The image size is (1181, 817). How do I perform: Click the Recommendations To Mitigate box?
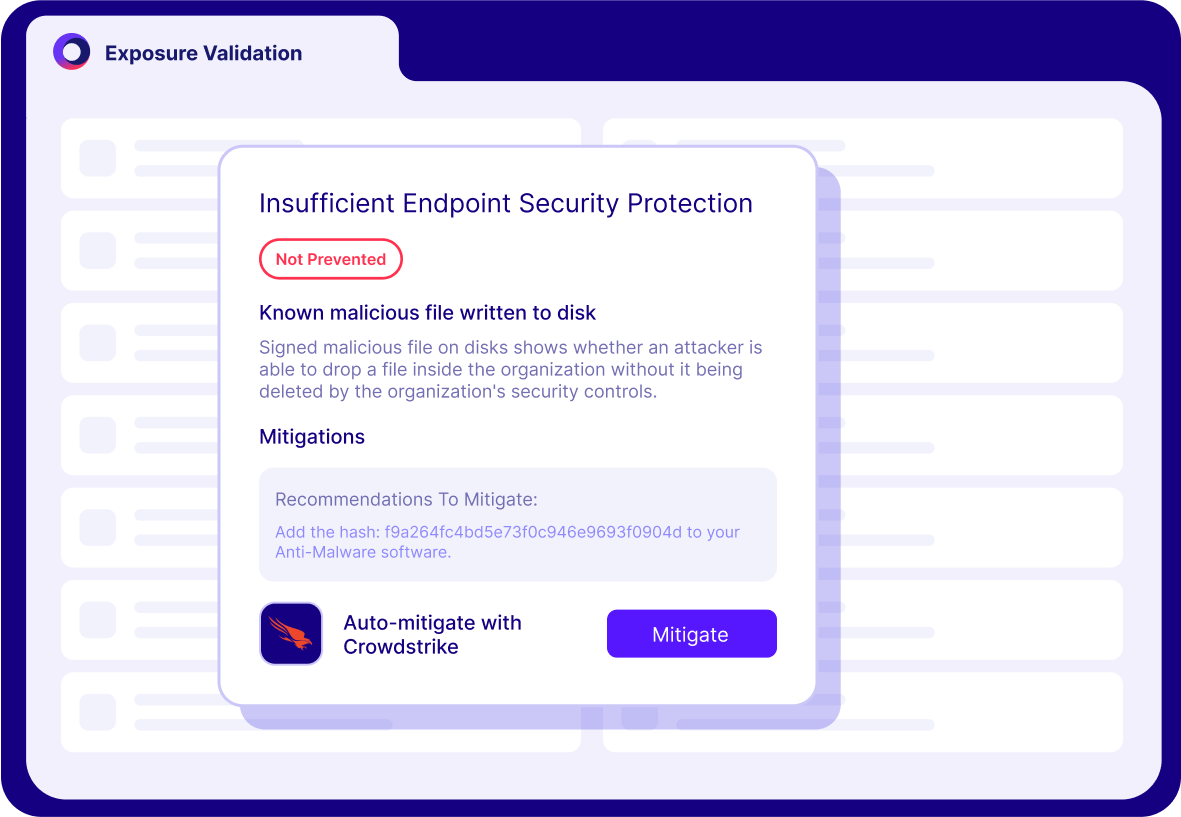[517, 524]
